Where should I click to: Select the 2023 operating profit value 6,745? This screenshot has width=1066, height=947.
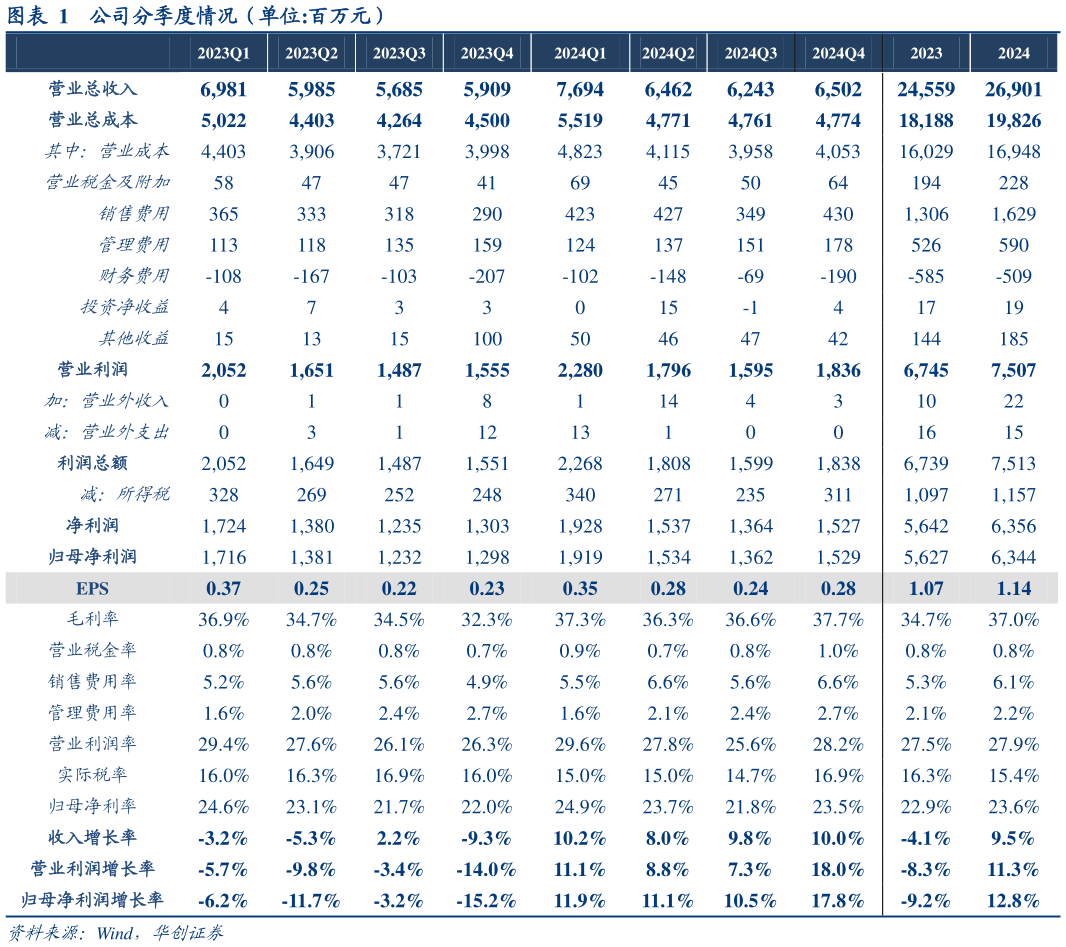926,371
